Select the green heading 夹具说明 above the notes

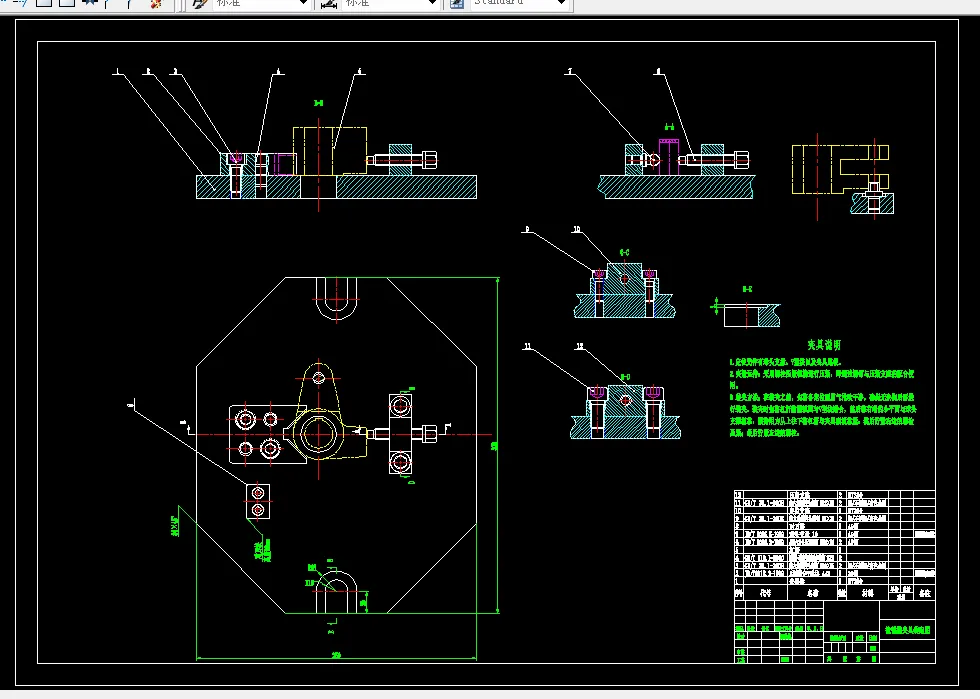[824, 344]
